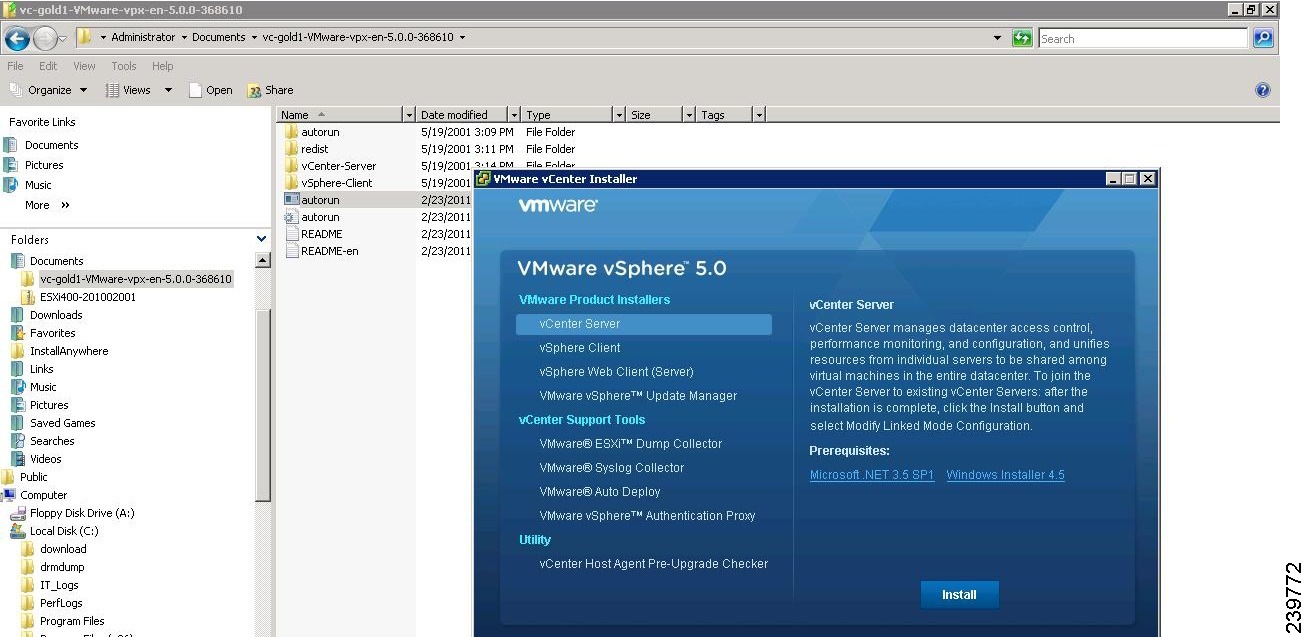
Task: Select vSphere Client installer option
Action: coord(580,348)
